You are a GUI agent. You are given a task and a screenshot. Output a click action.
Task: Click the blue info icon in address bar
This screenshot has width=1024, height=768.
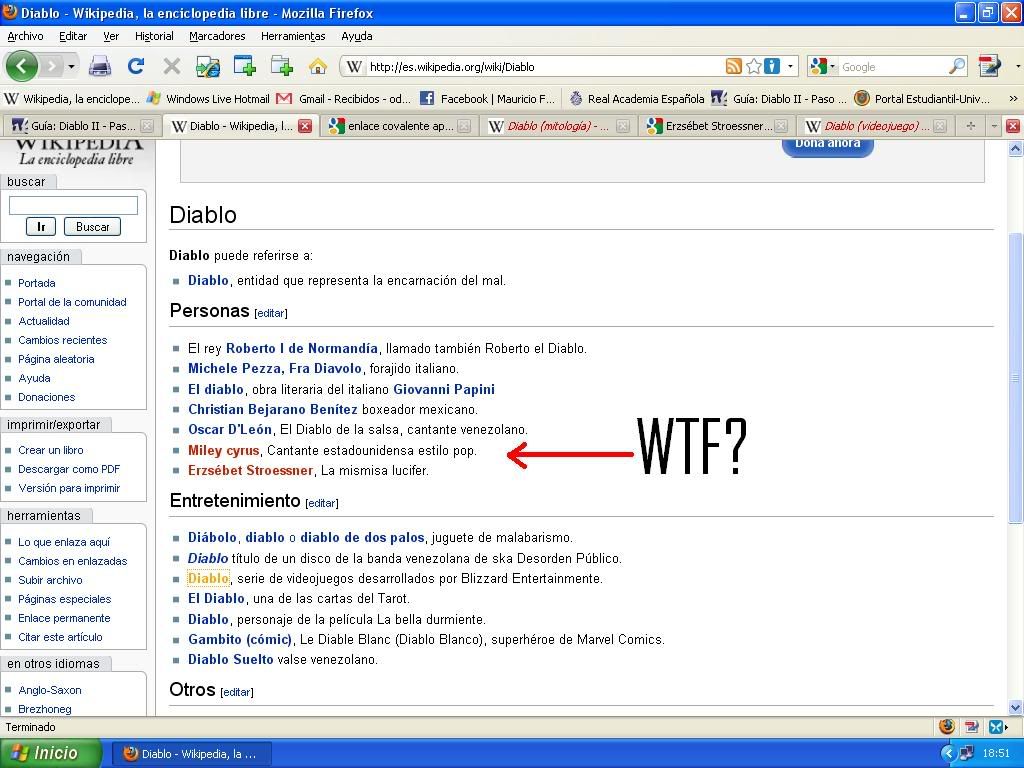(771, 66)
